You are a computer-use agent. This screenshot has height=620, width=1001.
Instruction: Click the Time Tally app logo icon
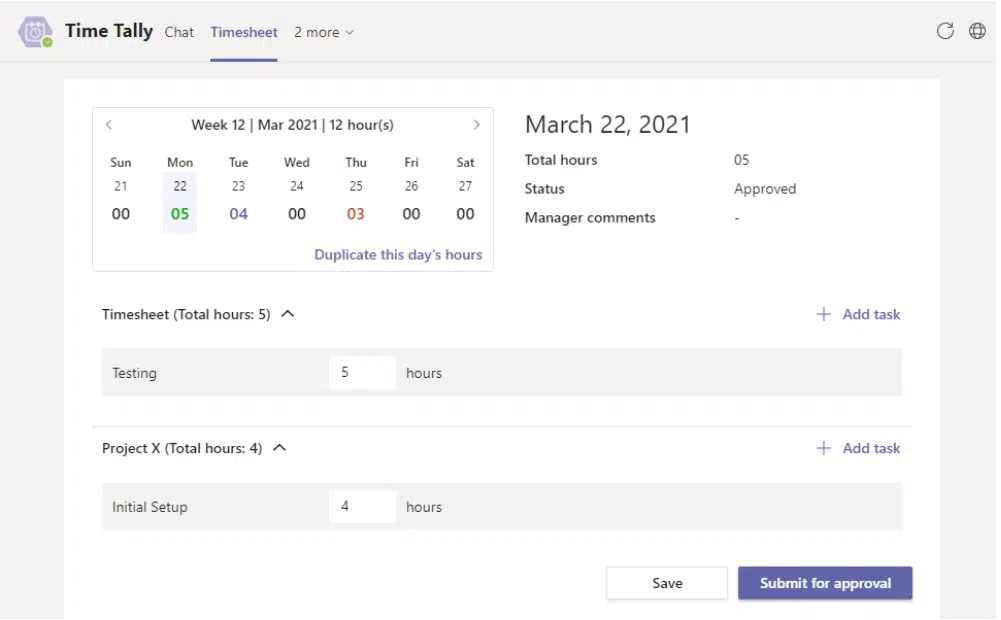pyautogui.click(x=35, y=31)
